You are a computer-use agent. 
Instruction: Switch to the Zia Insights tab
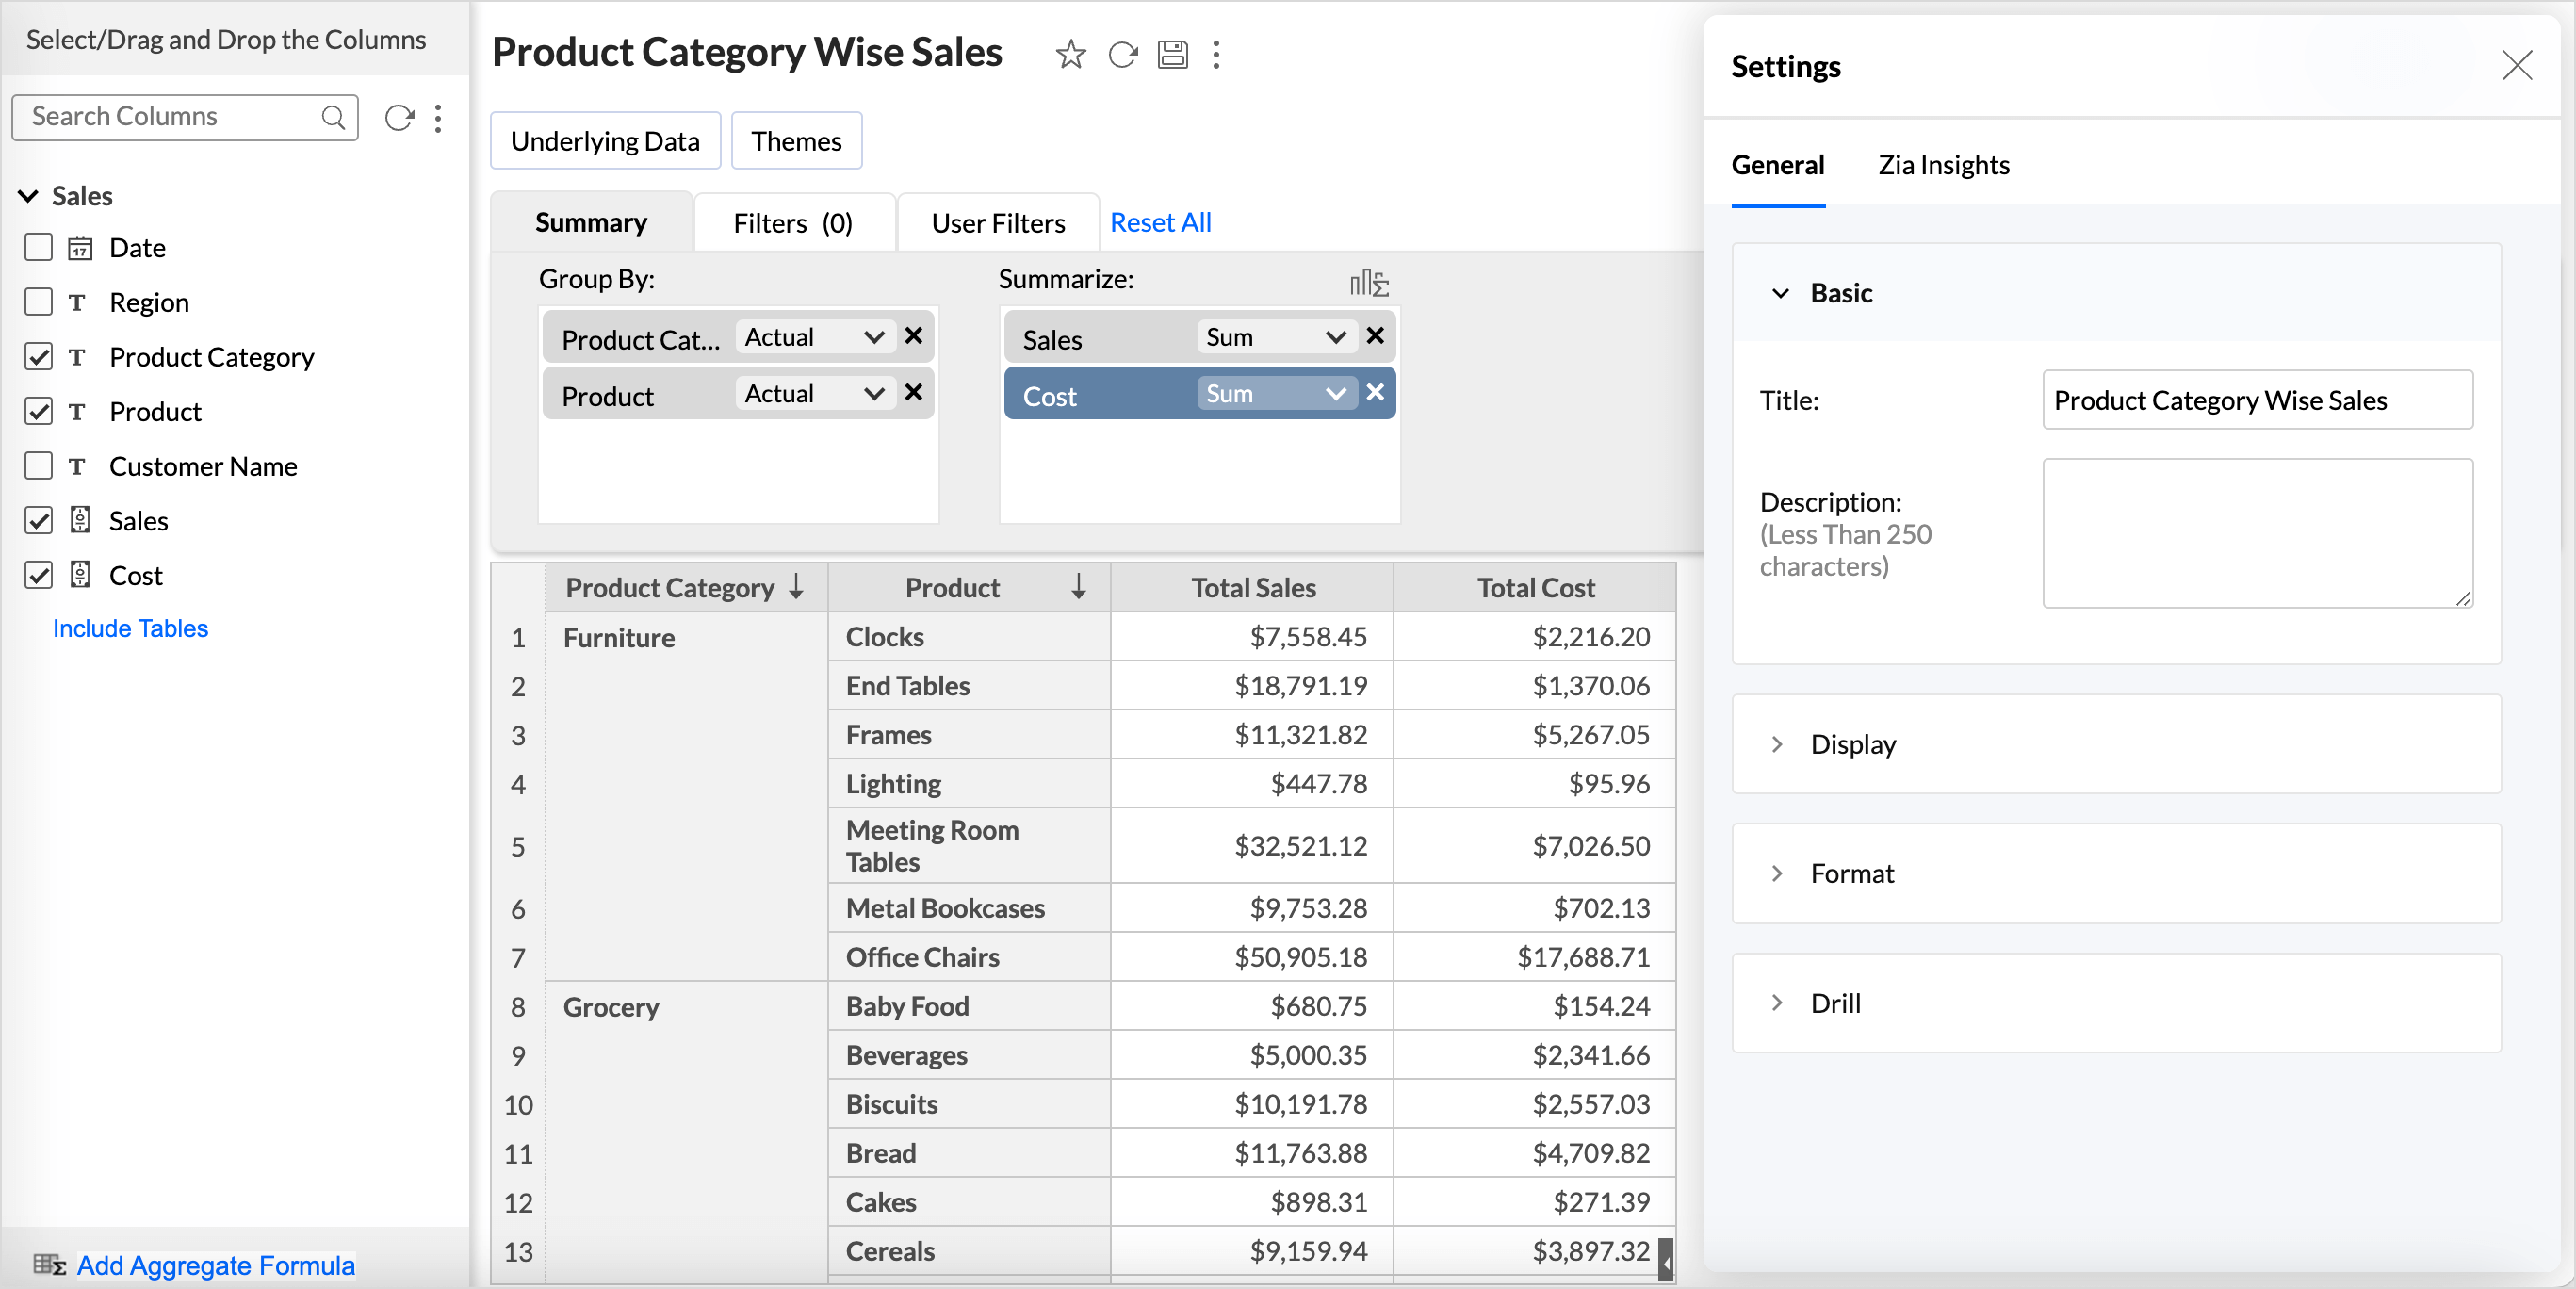pos(1943,165)
